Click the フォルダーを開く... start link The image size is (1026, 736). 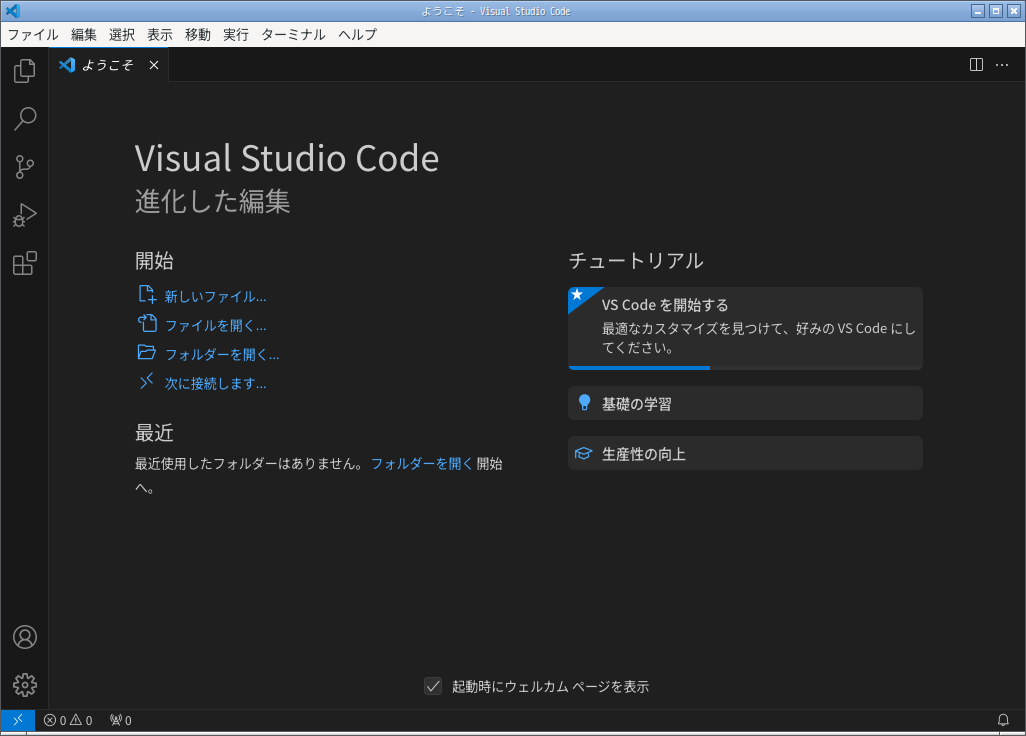point(222,354)
